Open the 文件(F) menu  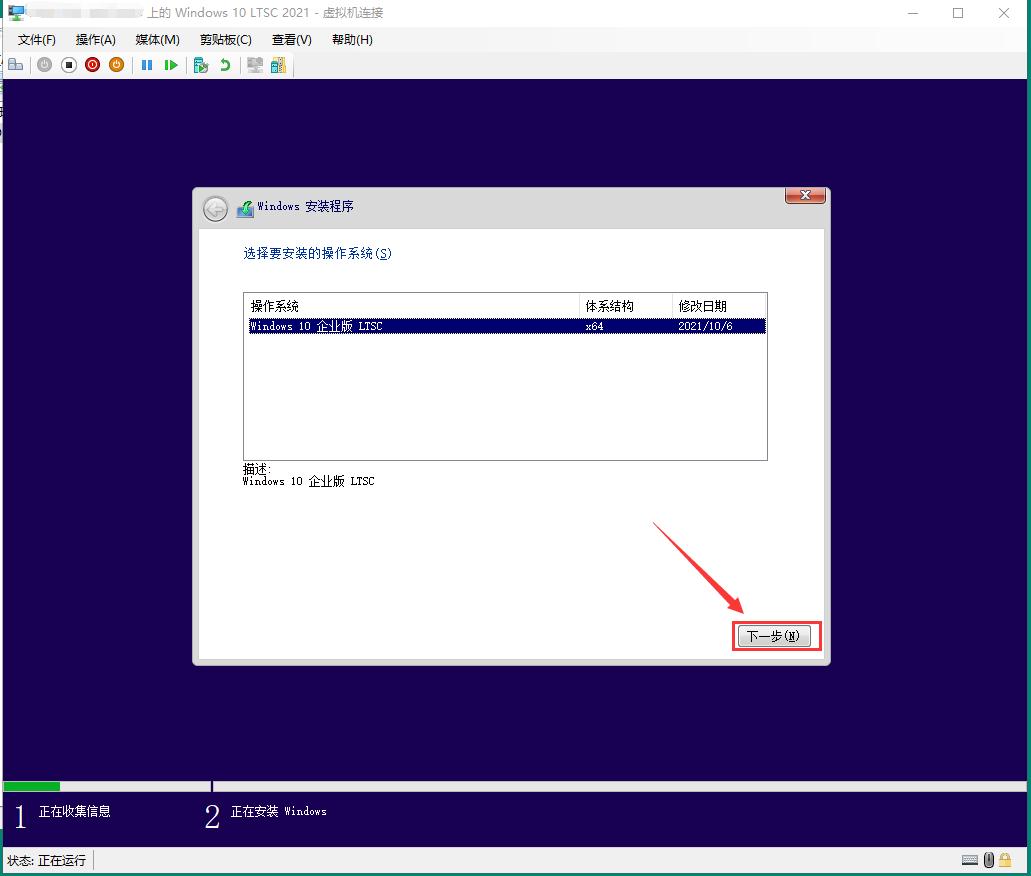37,39
